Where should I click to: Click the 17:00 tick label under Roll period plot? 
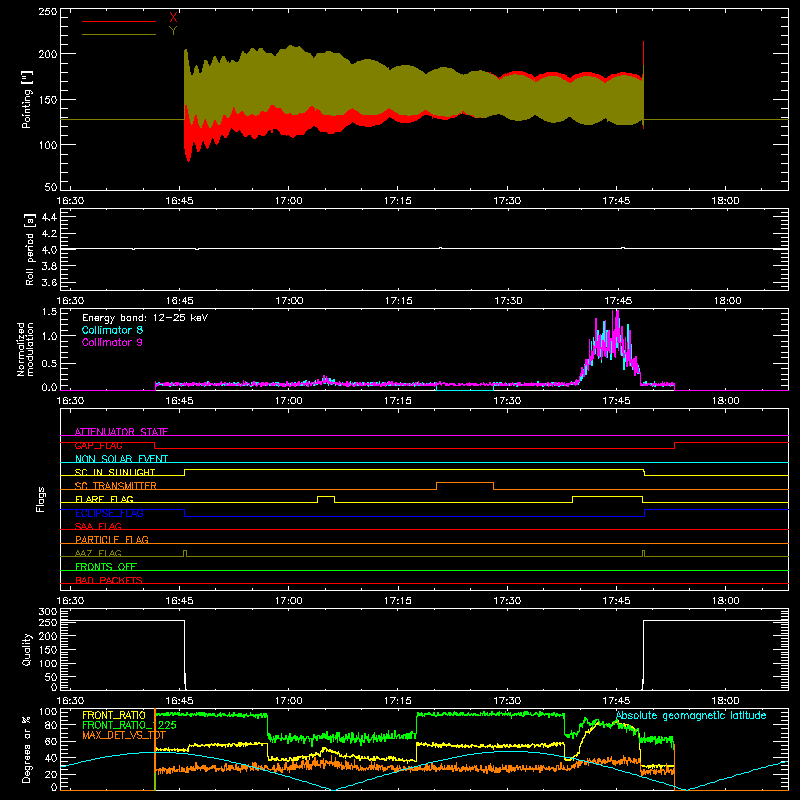click(x=289, y=301)
